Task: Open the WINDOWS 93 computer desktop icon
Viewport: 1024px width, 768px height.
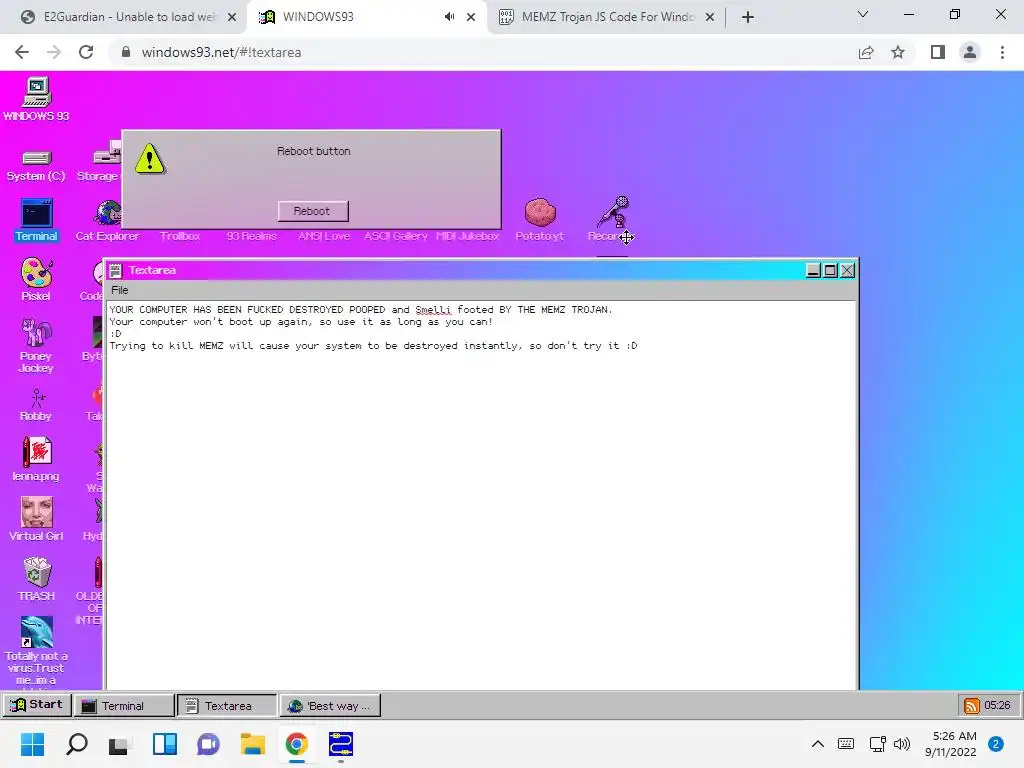Action: [x=37, y=99]
